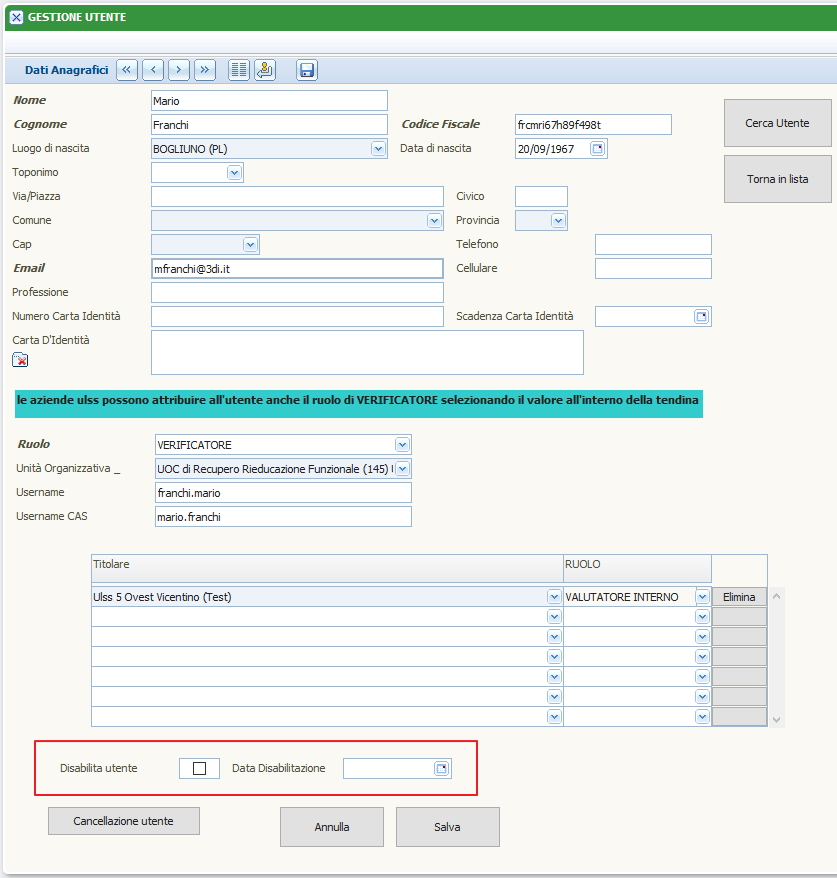837x878 pixels.
Task: Edit Username CAS field mario.franchi
Action: click(283, 517)
